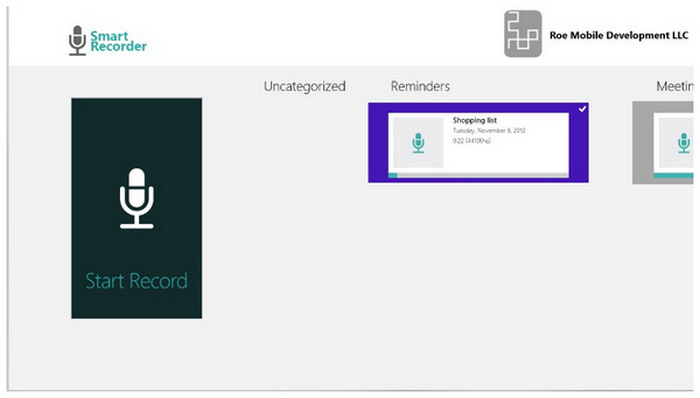
Task: Uncheck the Shopping list selection checkmark
Action: click(x=582, y=109)
